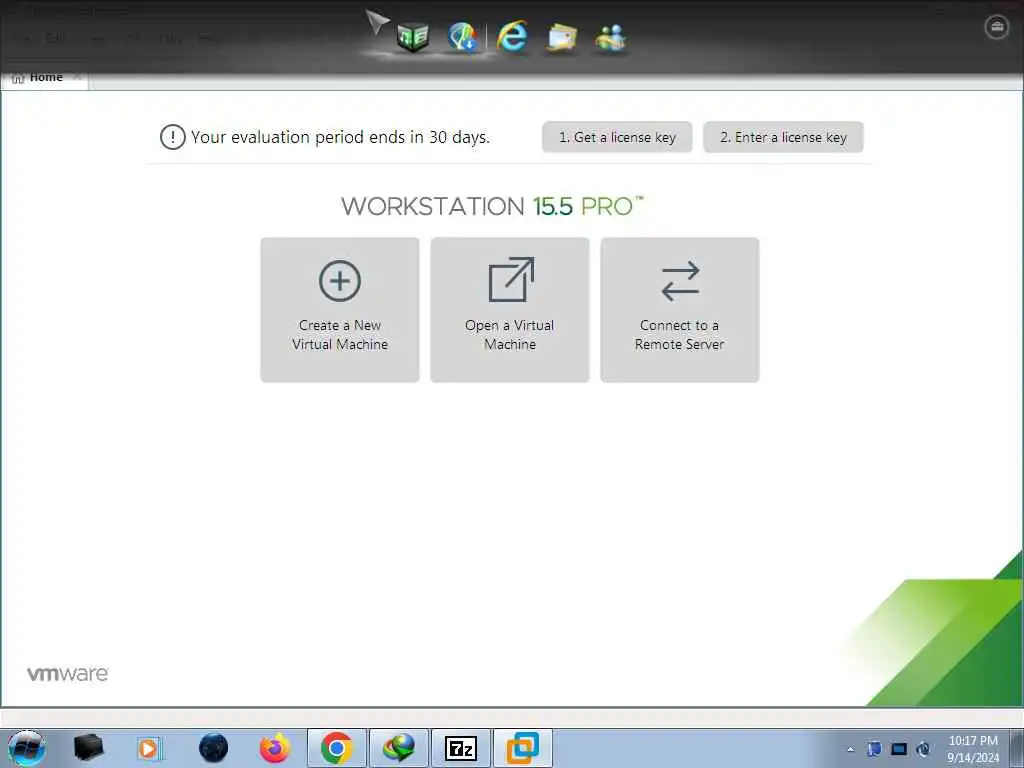The image size is (1024, 768).
Task: Click the Create a New Virtual Machine tile
Action: 340,310
